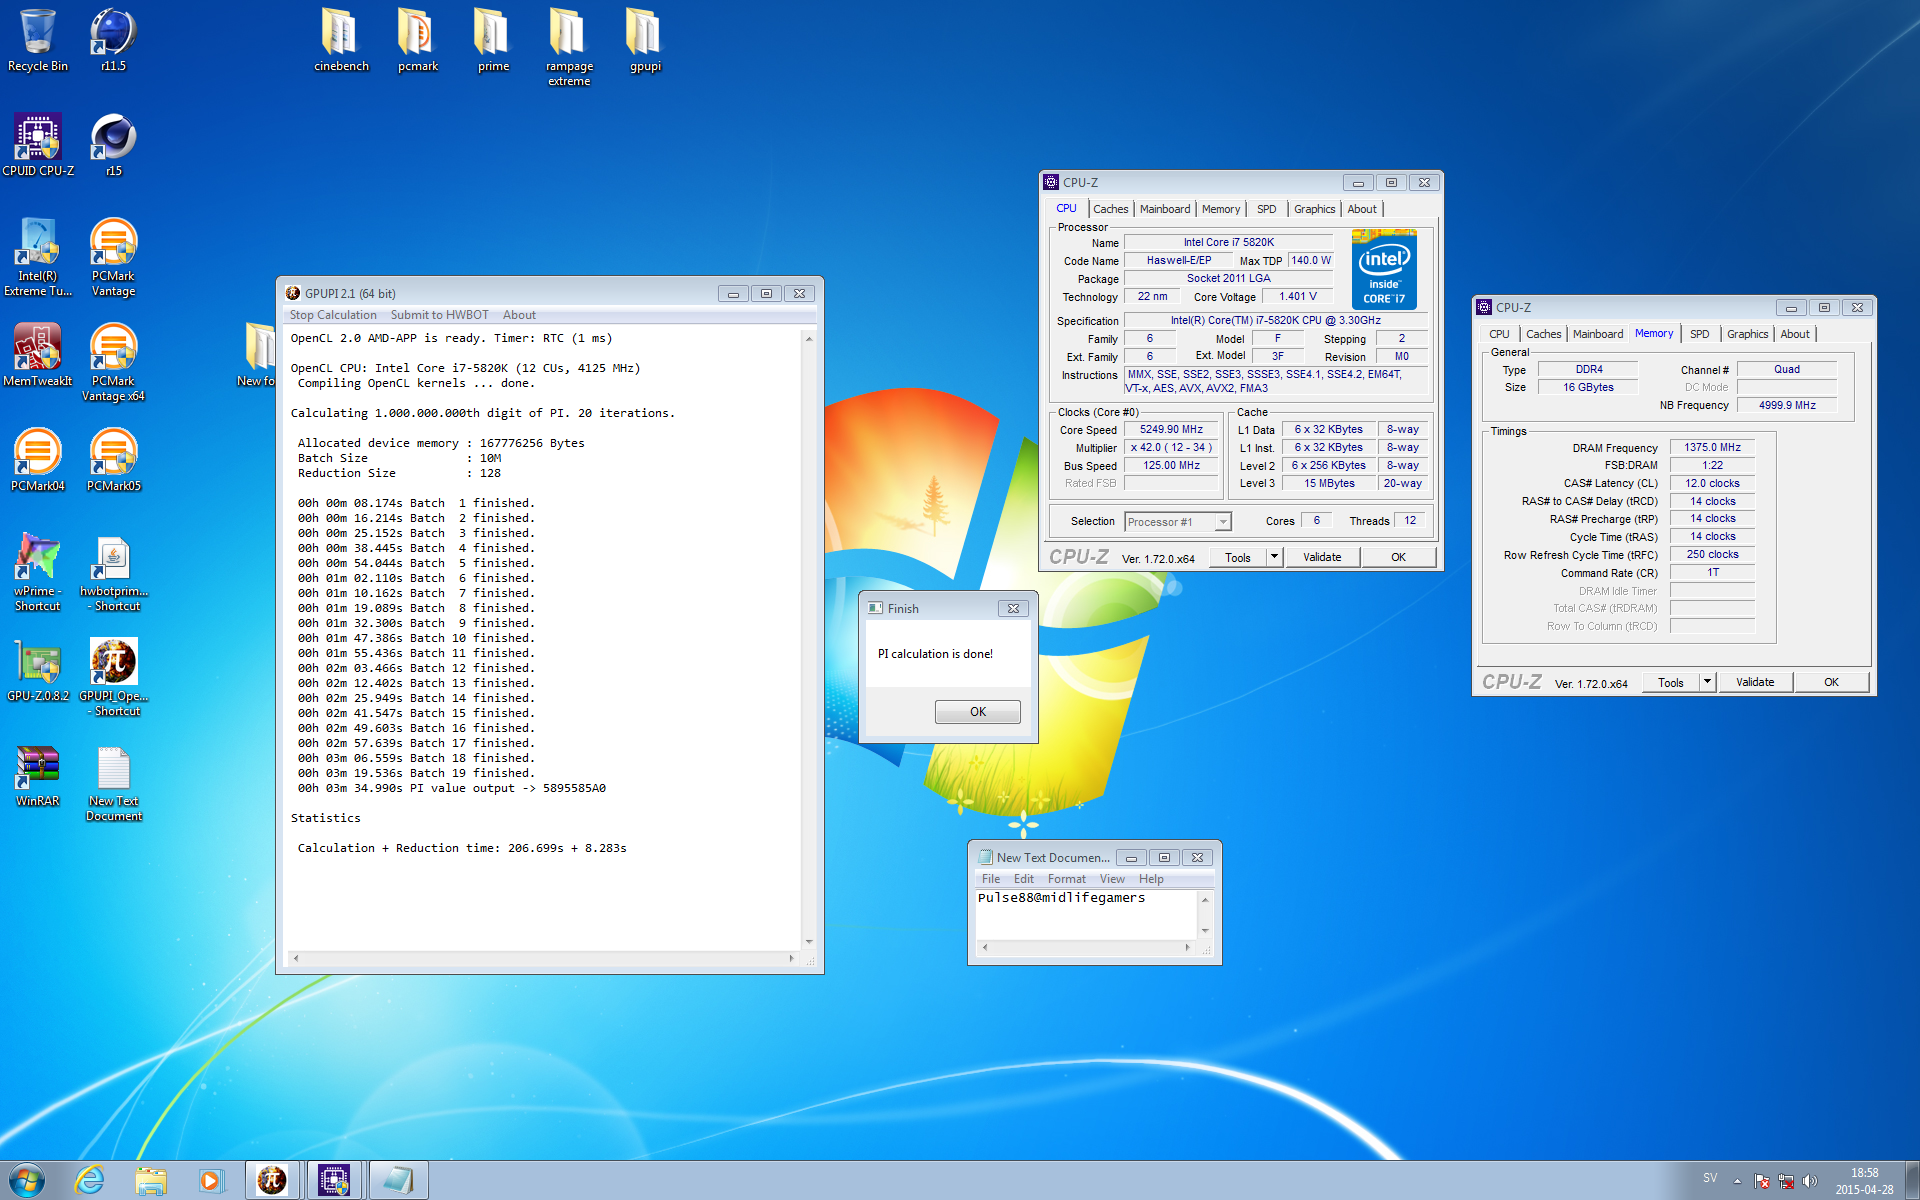1920x1200 pixels.
Task: Switch to CPU-Z taskbar button
Action: point(334,1180)
